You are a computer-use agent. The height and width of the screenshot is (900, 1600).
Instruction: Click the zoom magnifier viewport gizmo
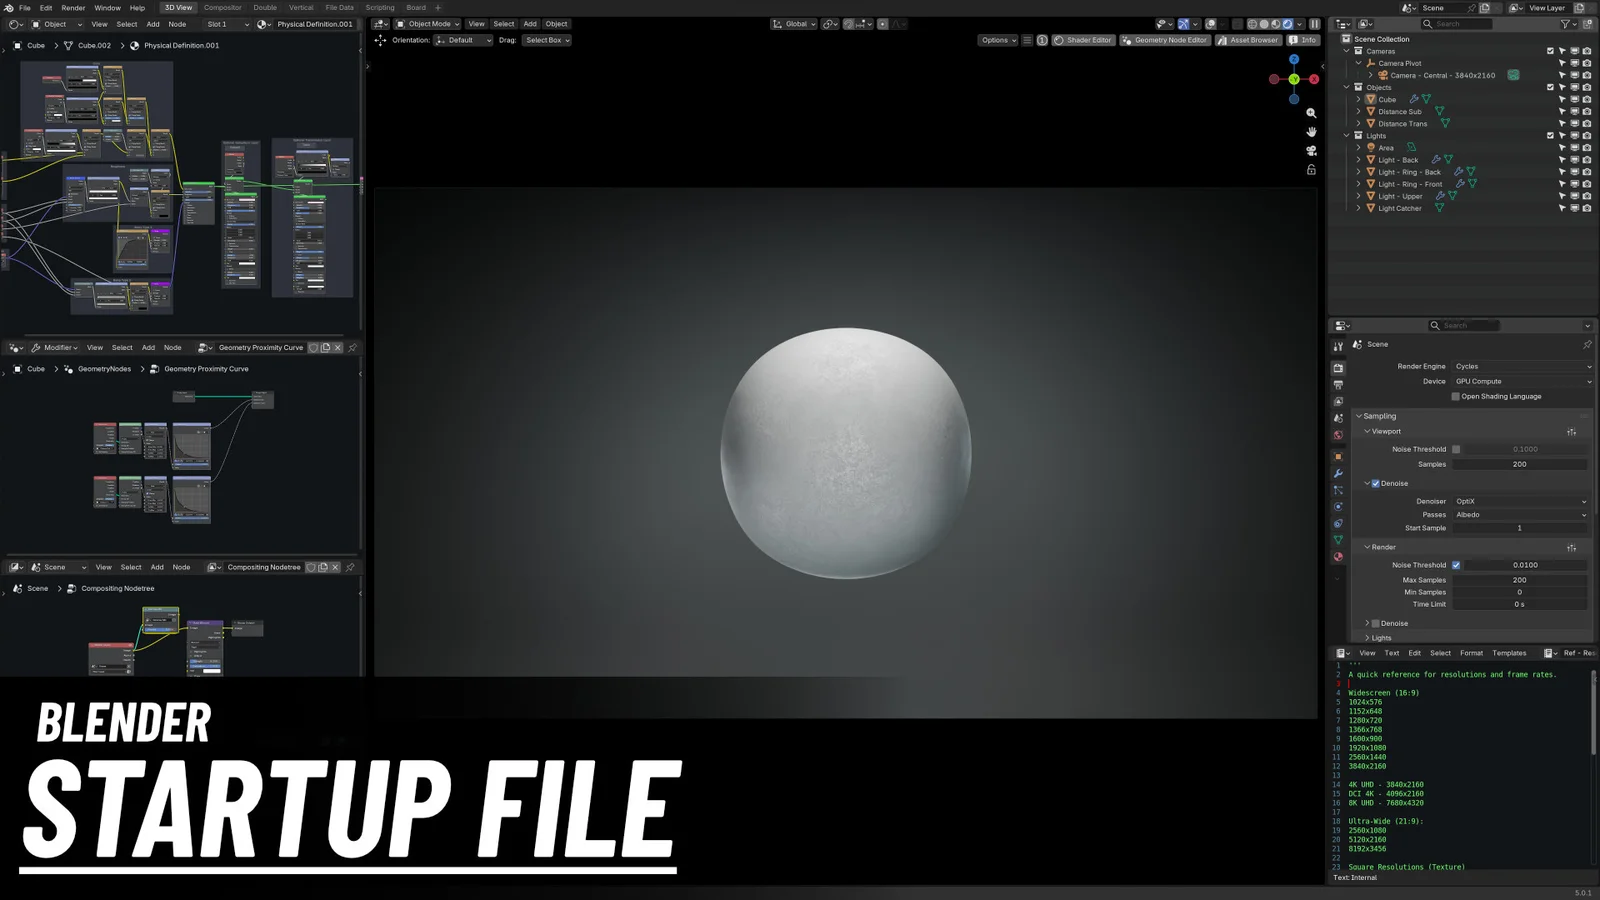(x=1311, y=113)
